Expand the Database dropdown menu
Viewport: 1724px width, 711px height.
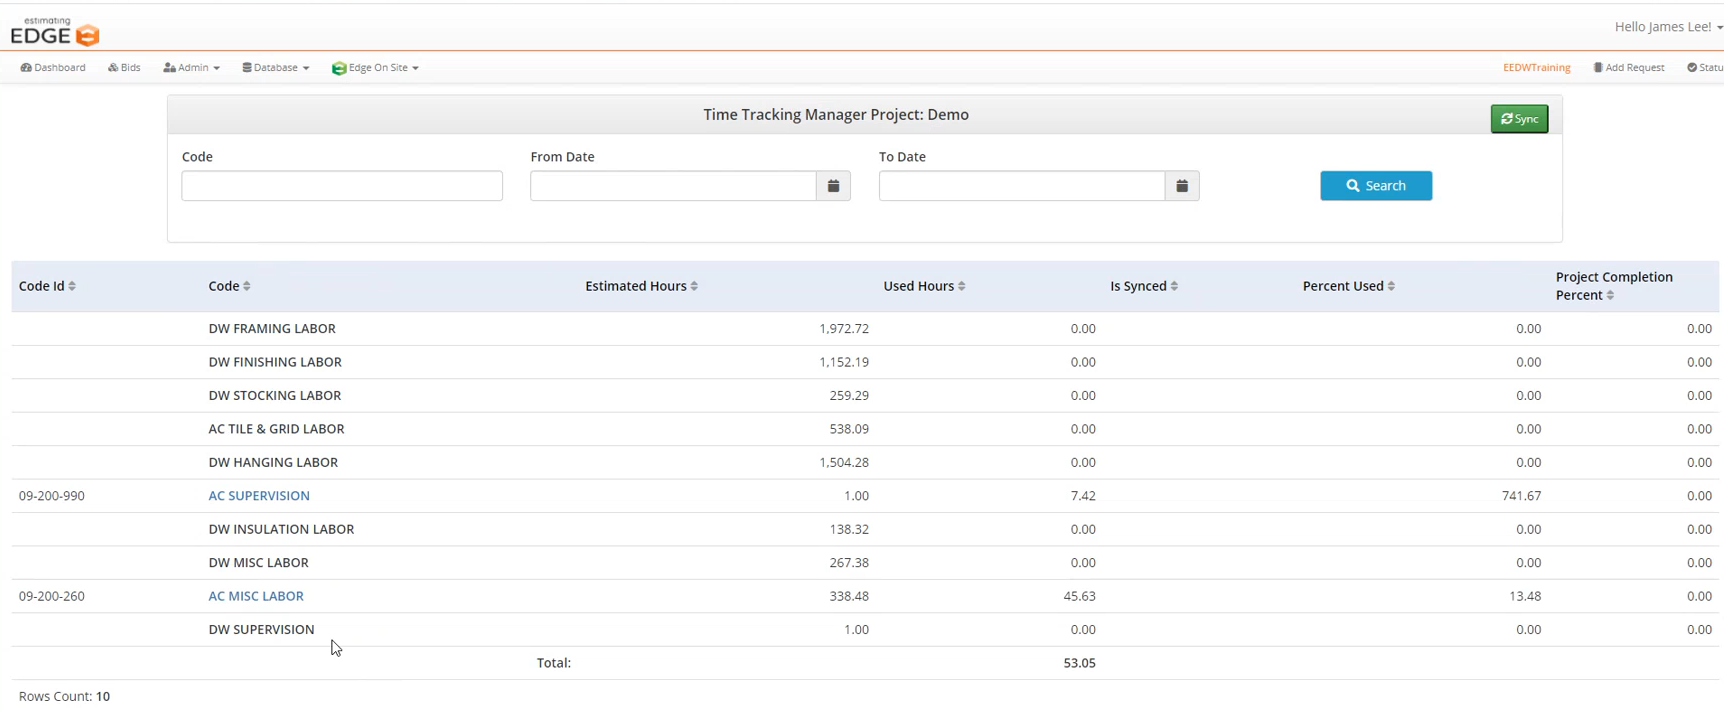click(x=275, y=68)
